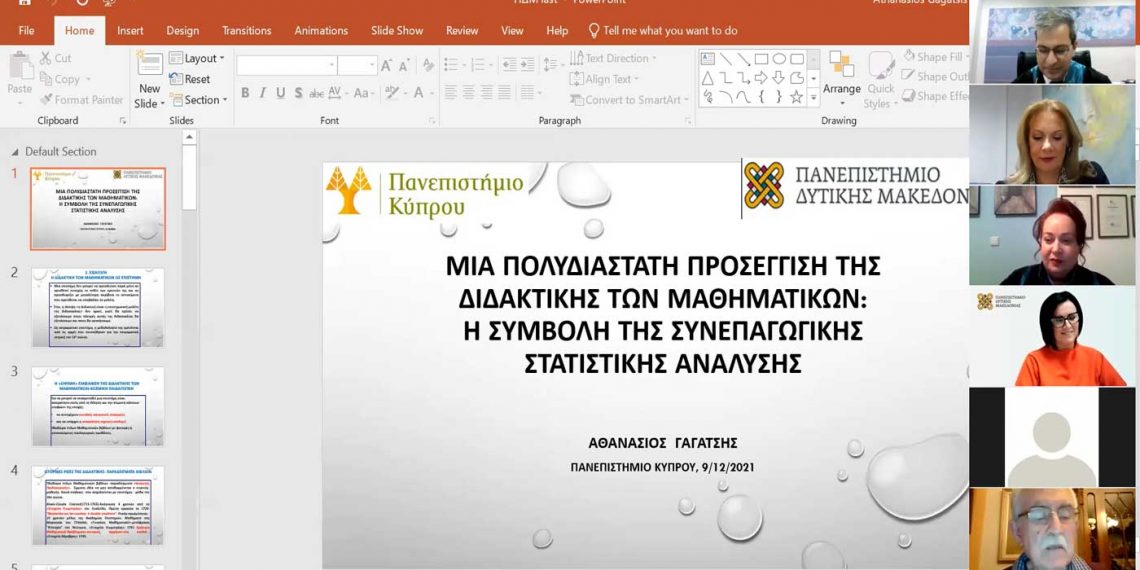Expand the shapes gallery More arrow
Image resolution: width=1140 pixels, height=570 pixels.
click(x=814, y=97)
